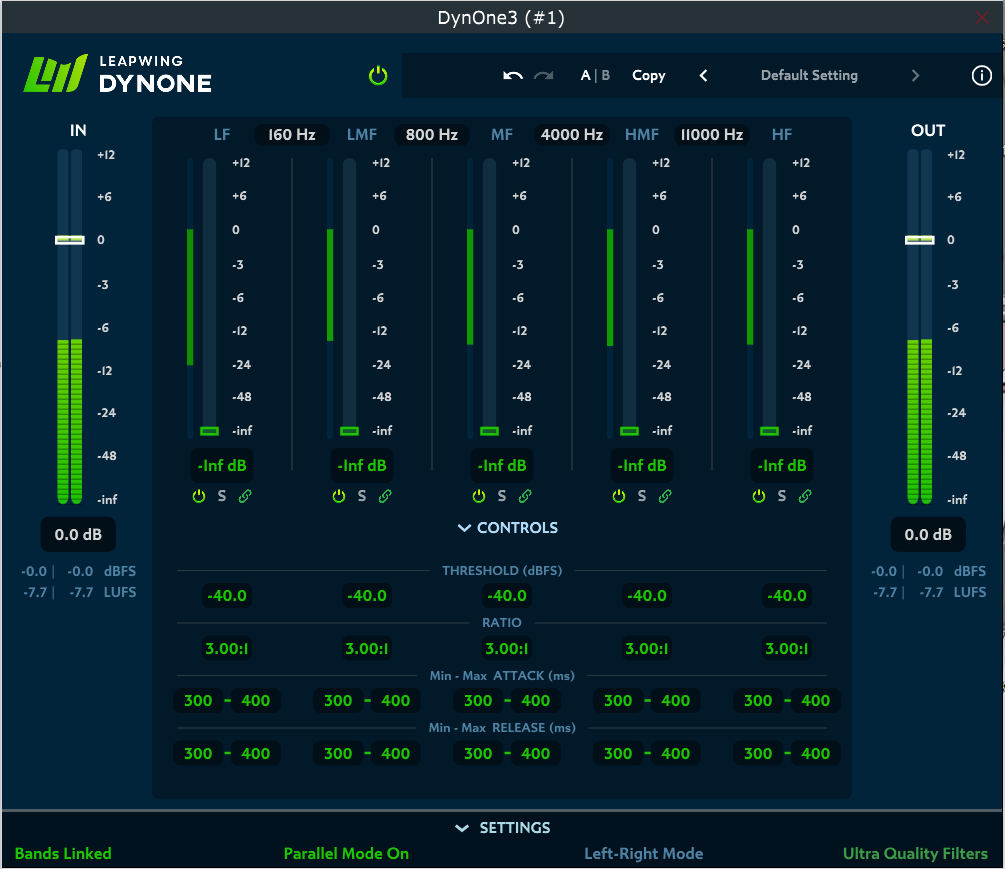Viewport: 1005px width, 869px height.
Task: Click the HF band gain fader handle
Action: [770, 431]
